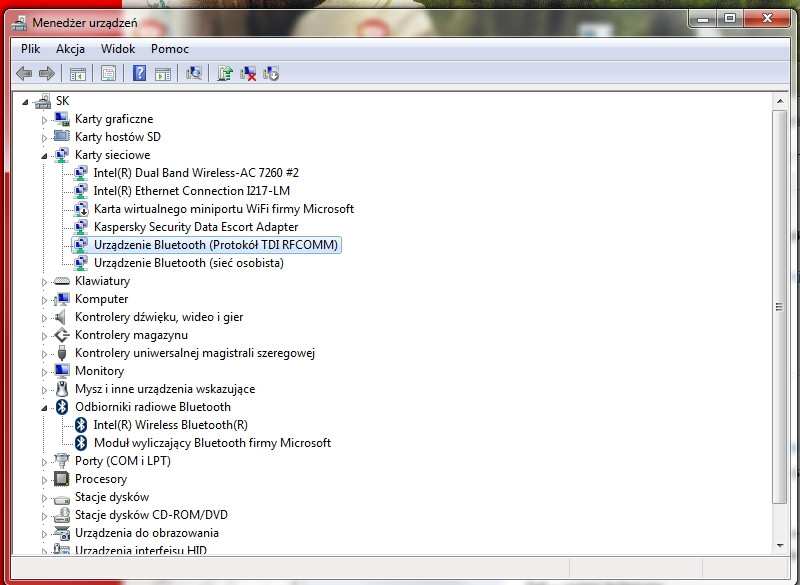Click the SK computer root icon
The width and height of the screenshot is (800, 585).
(x=43, y=101)
